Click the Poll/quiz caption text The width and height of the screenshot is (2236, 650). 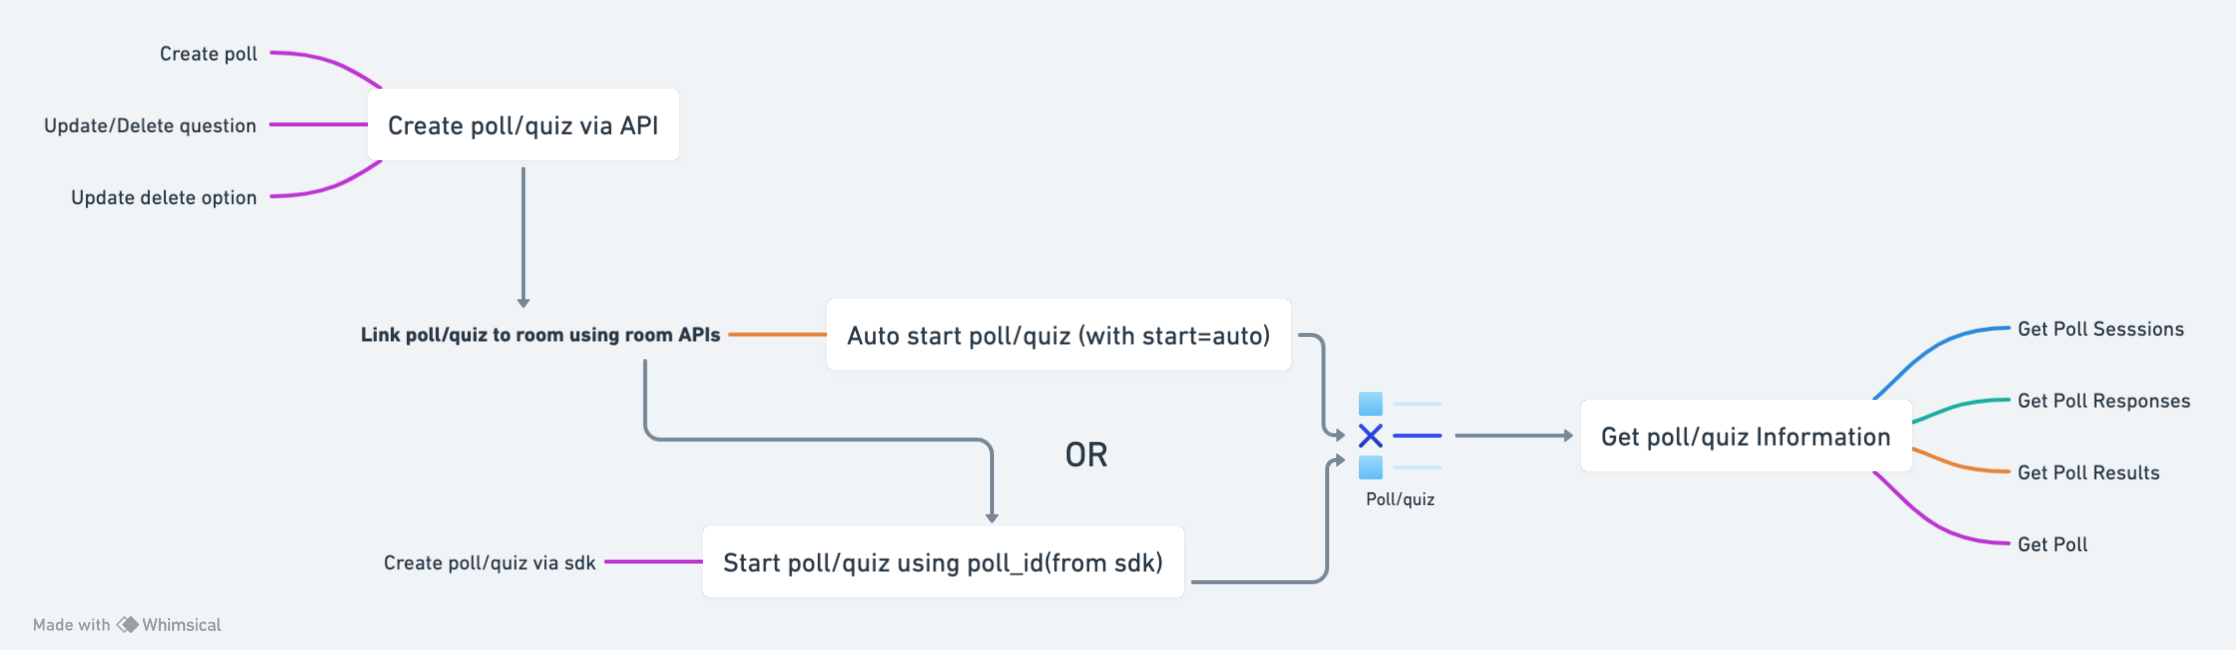[1400, 499]
